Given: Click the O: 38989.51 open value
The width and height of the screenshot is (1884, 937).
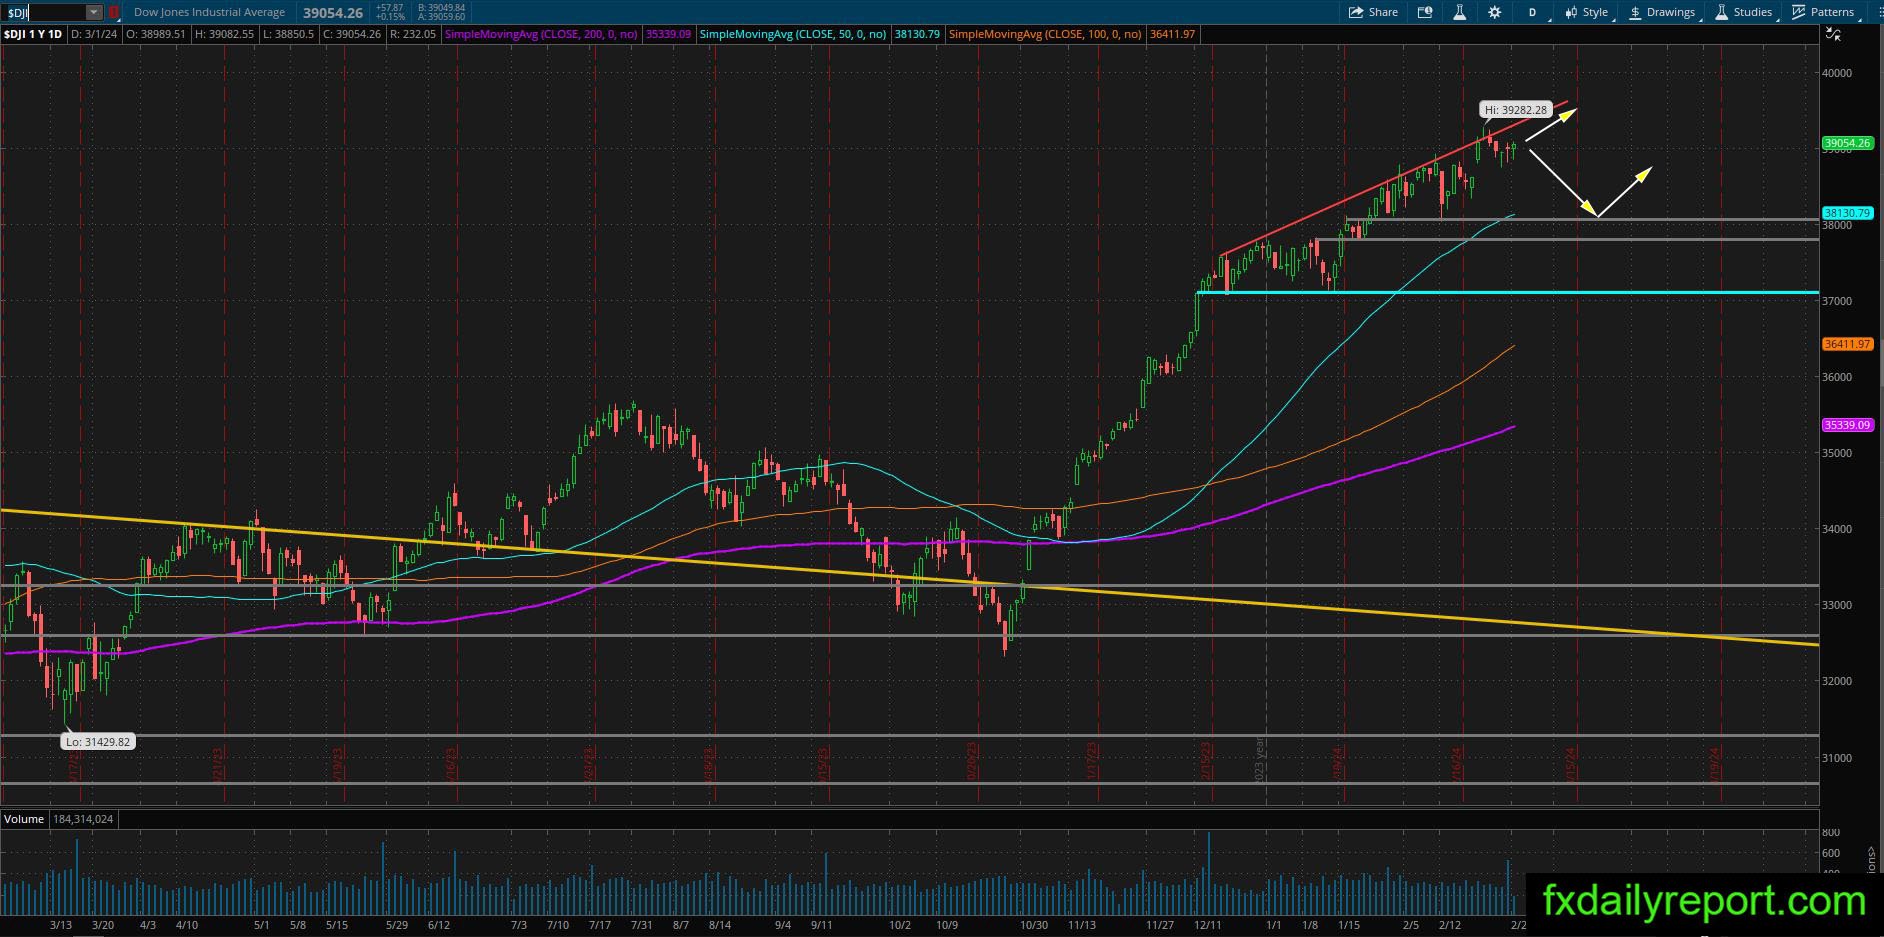Looking at the screenshot, I should pos(158,34).
